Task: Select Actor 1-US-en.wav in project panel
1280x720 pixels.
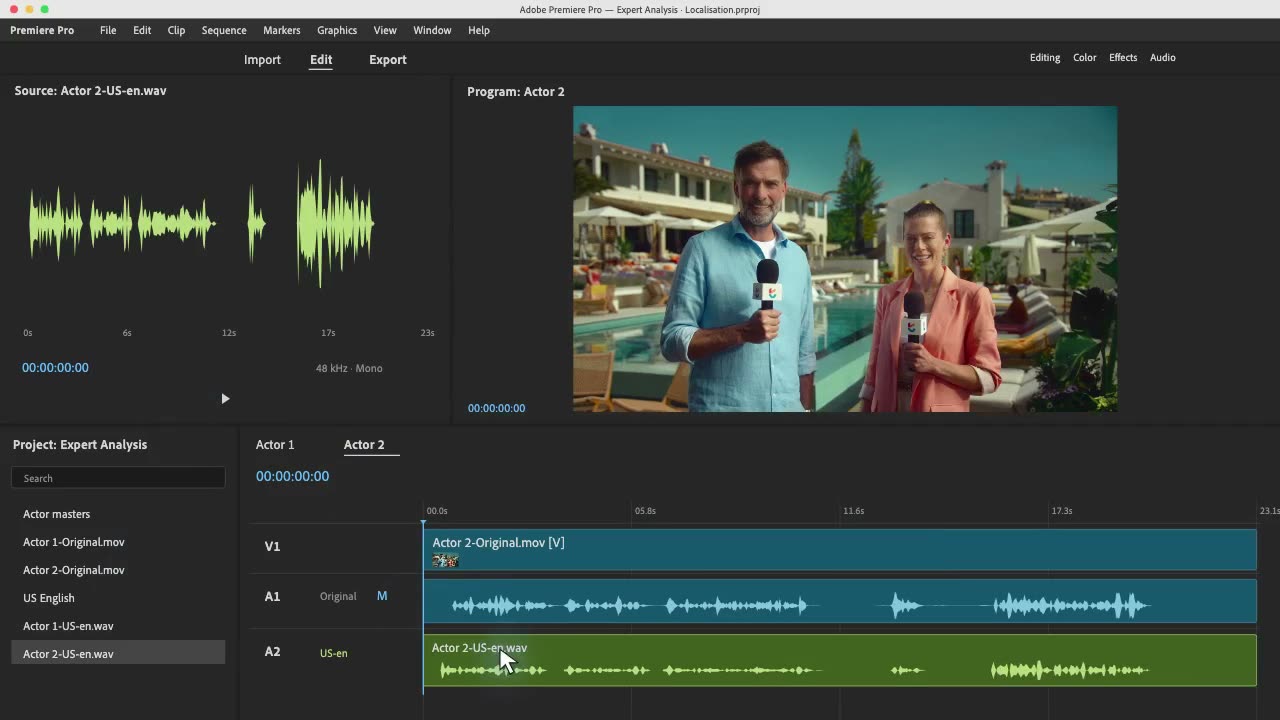Action: pos(68,626)
